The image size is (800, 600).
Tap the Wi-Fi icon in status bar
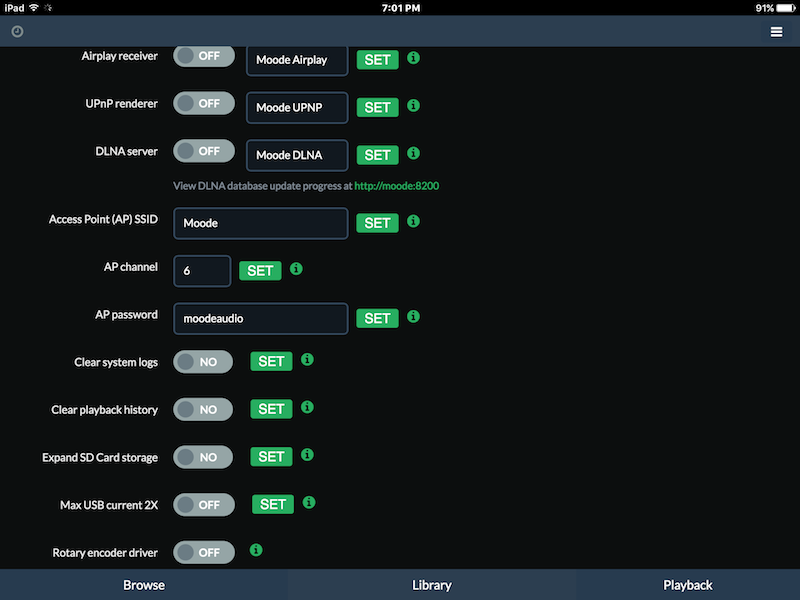(x=34, y=7)
